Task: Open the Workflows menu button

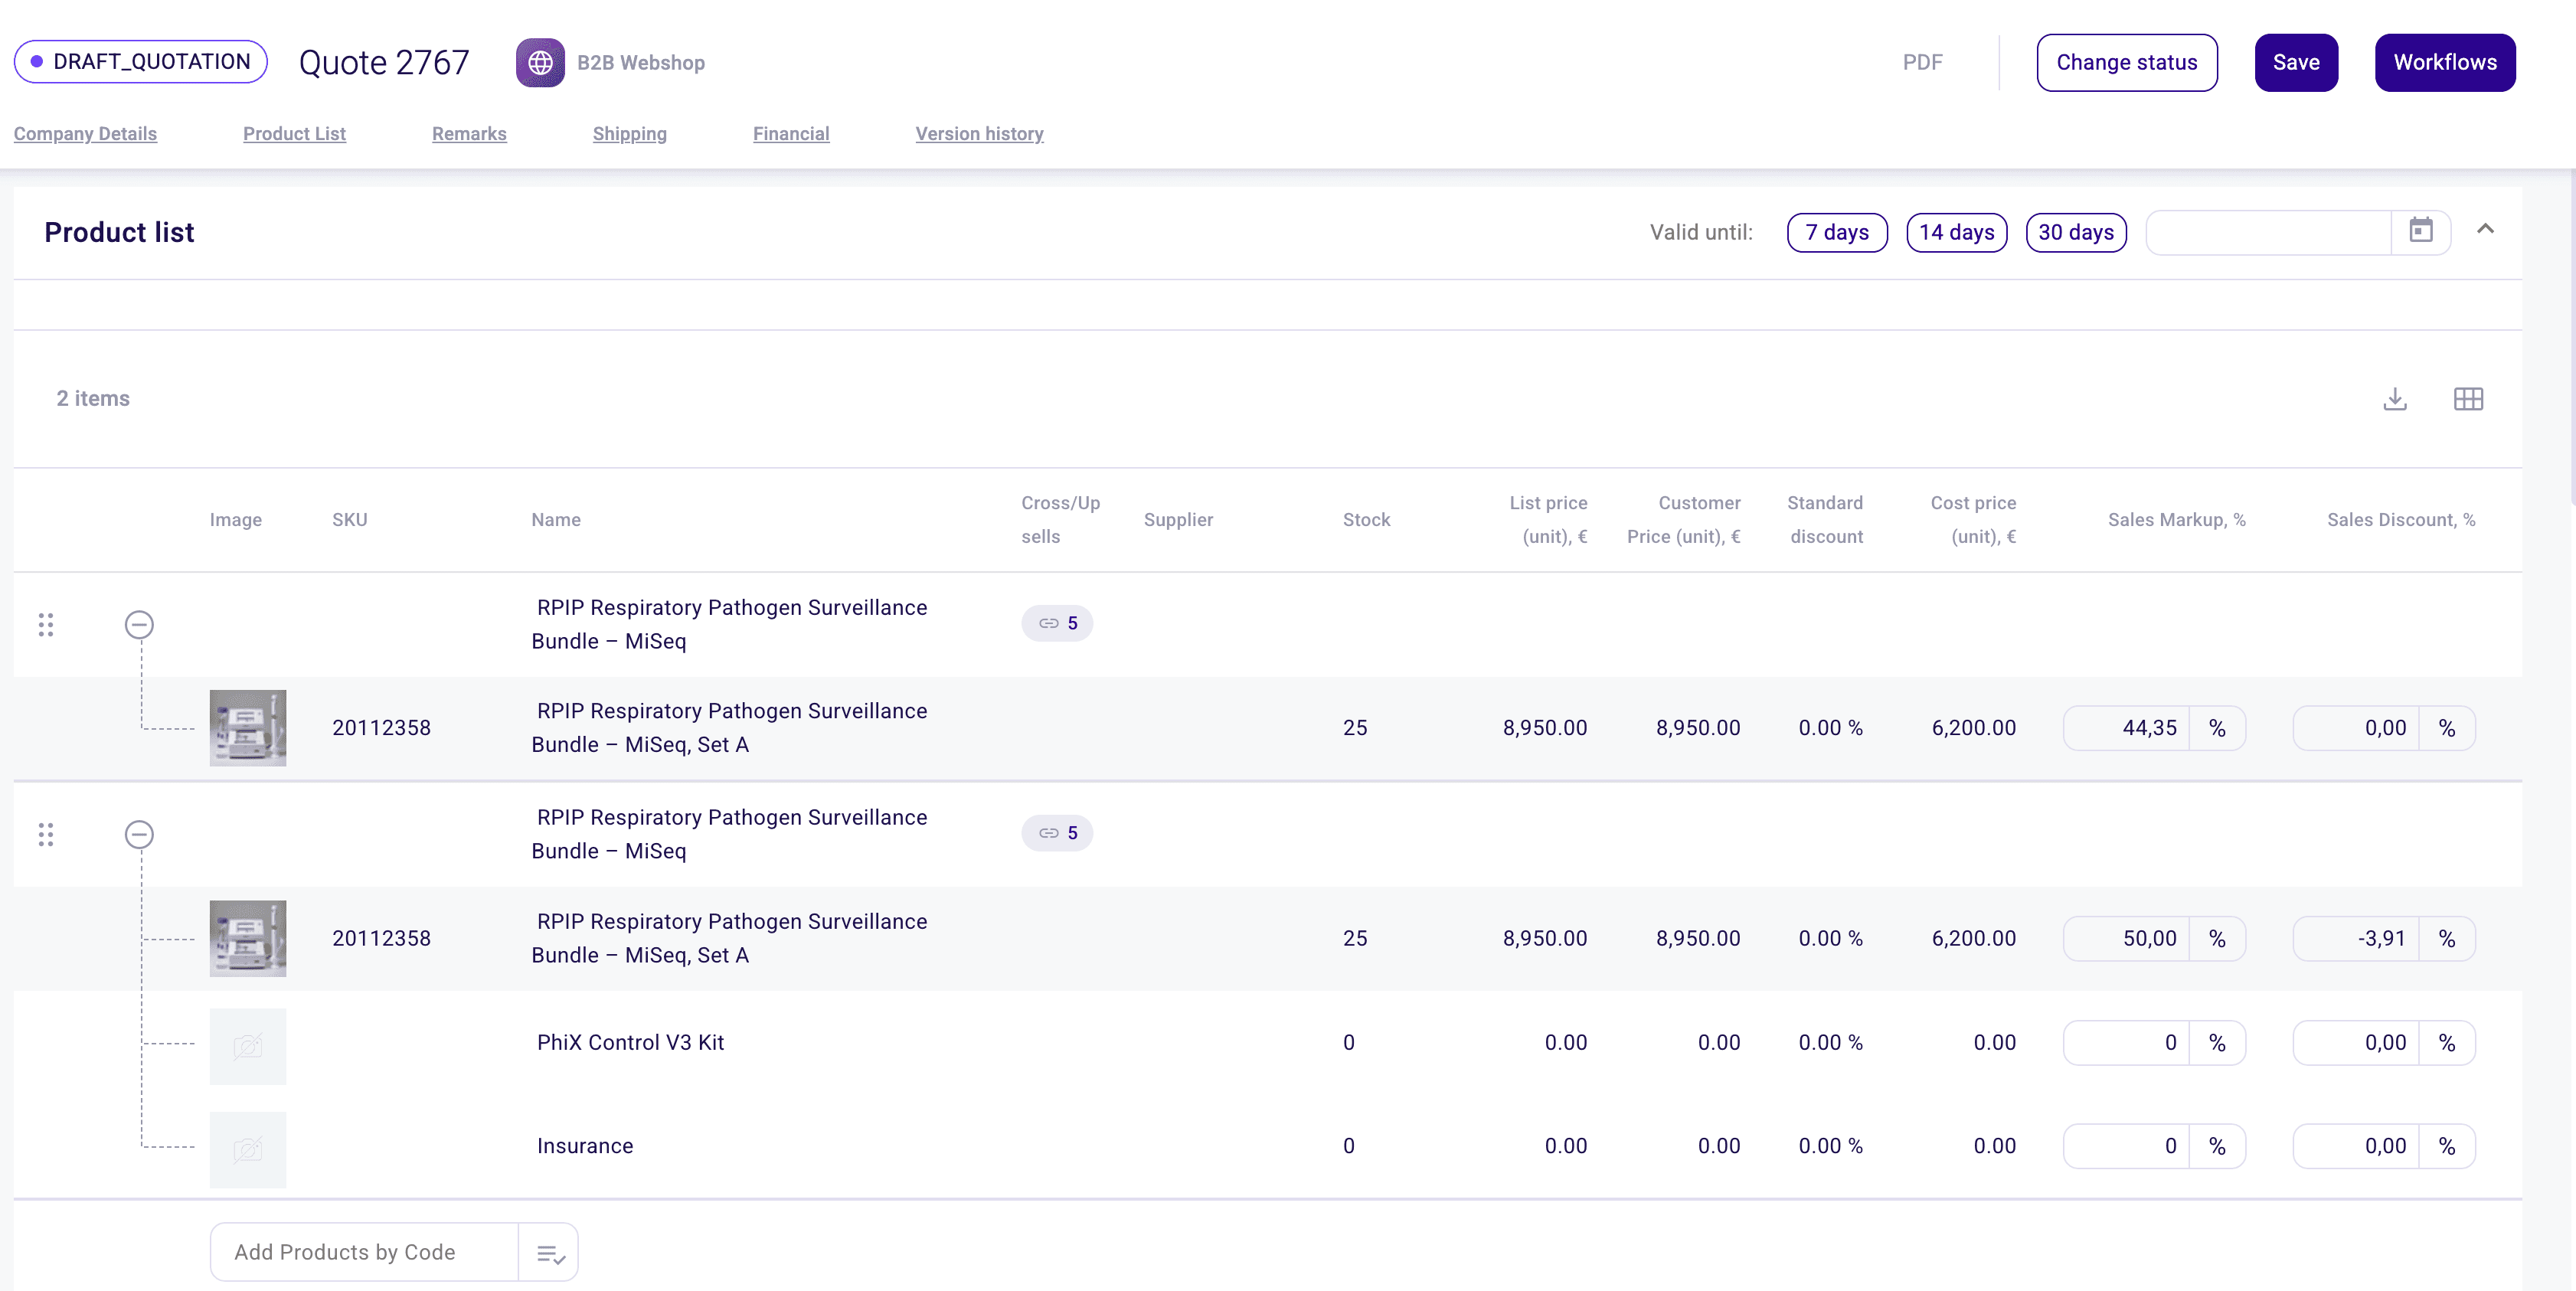Action: point(2445,61)
